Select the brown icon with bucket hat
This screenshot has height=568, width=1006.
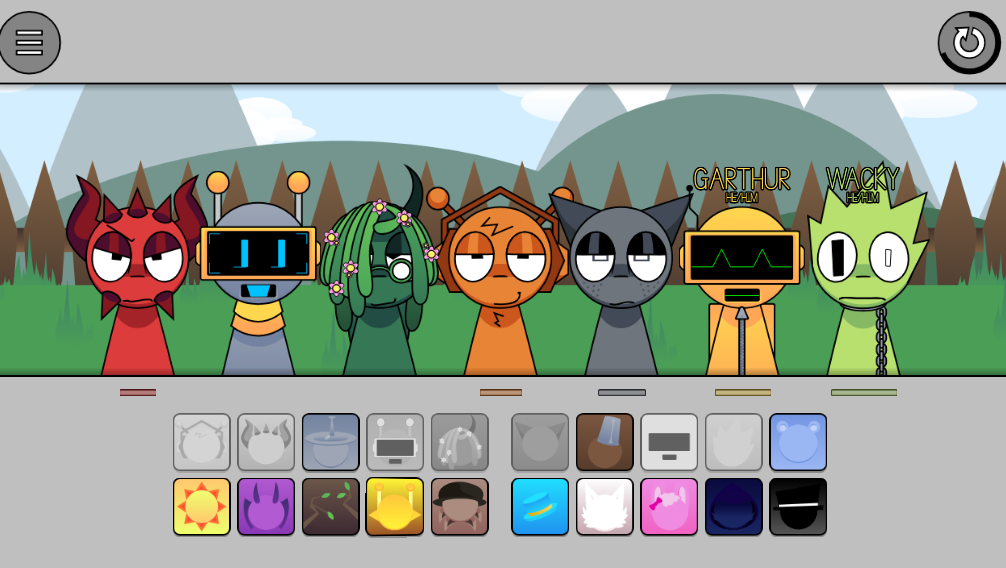(605, 442)
